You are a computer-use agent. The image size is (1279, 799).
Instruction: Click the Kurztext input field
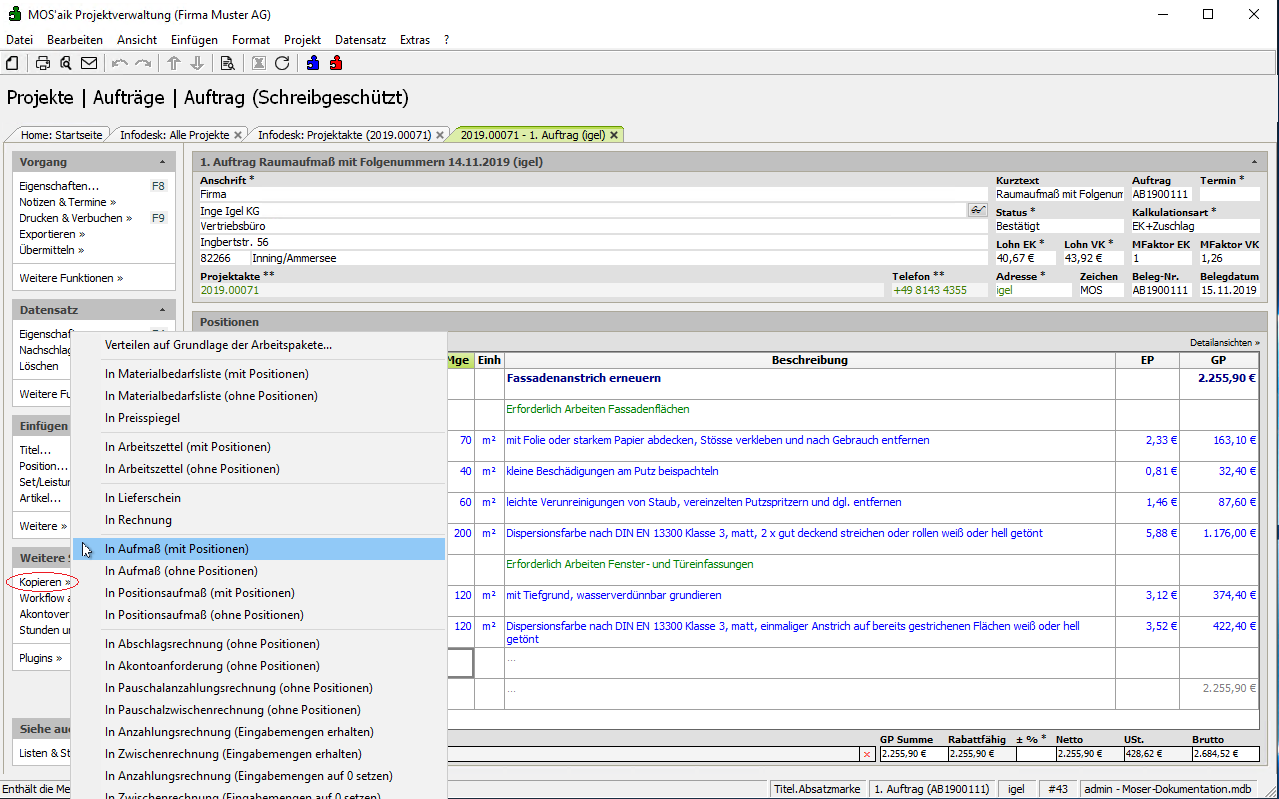click(1059, 194)
